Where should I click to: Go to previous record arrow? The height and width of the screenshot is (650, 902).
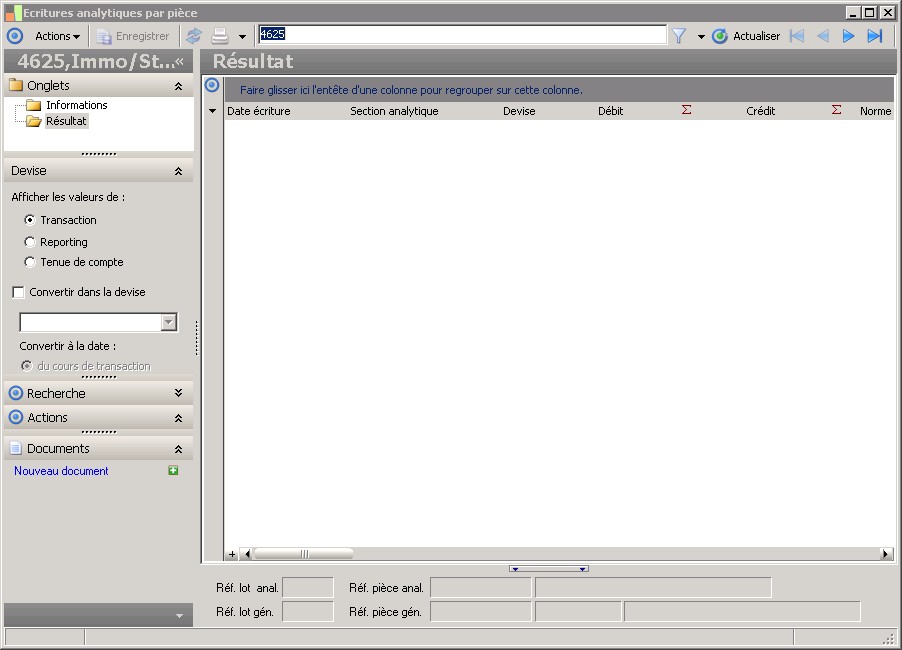coord(823,36)
